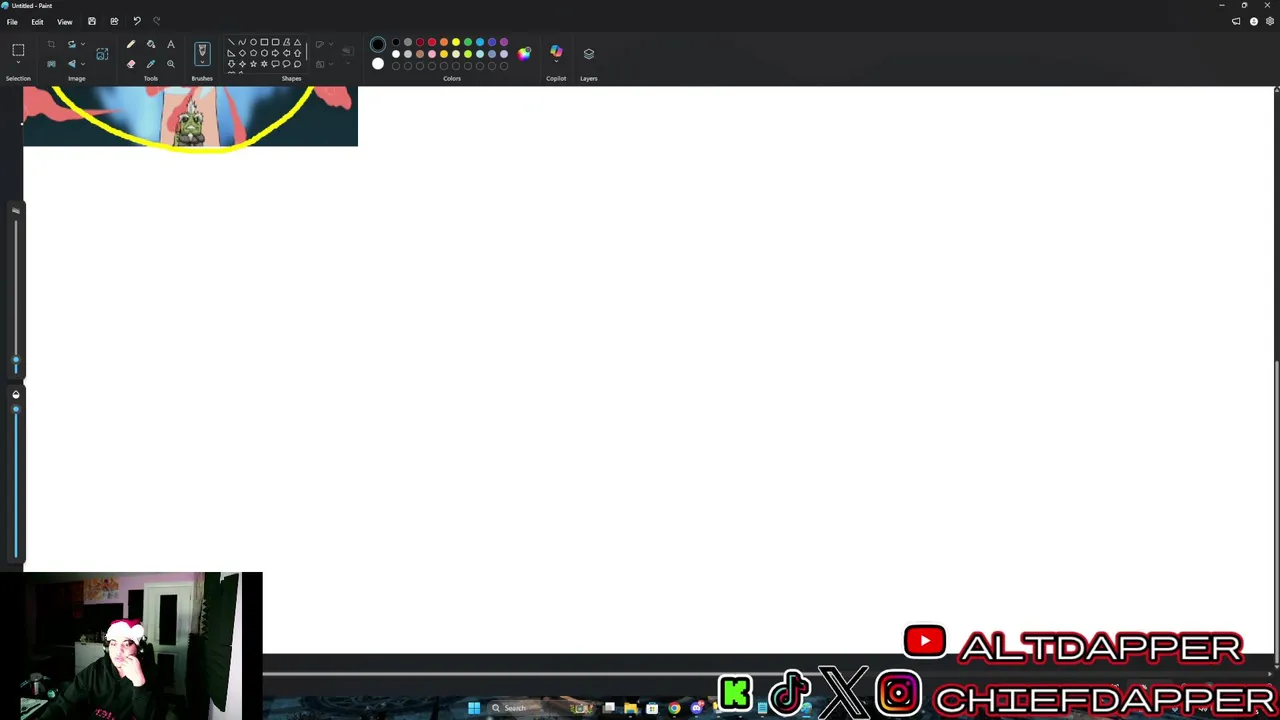Choose the Triangle shape
Screen dimensions: 1280x720
point(297,43)
